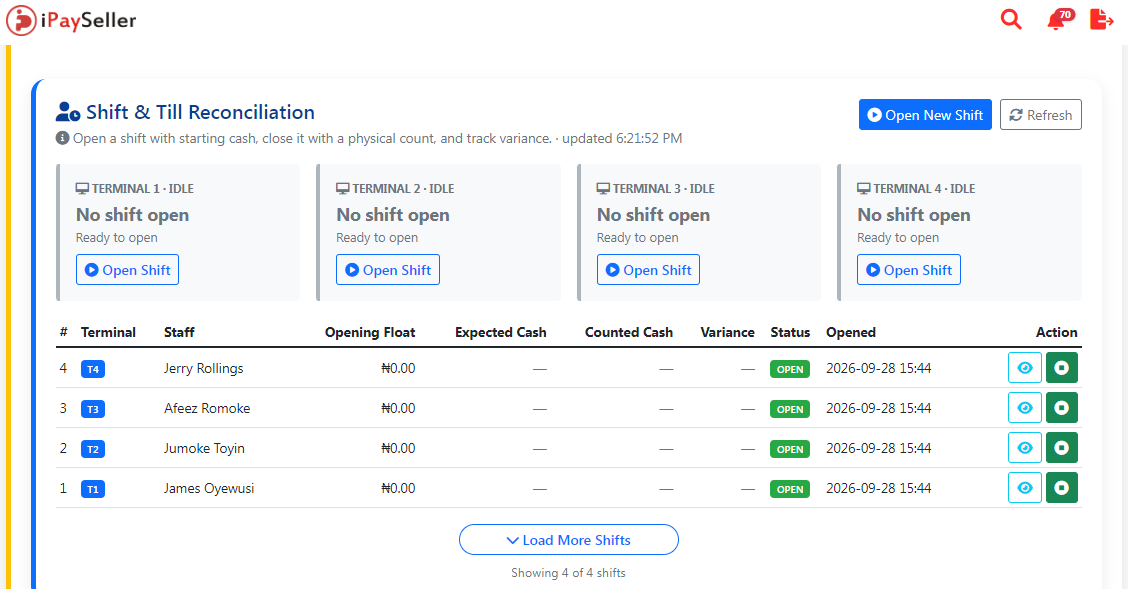
Task: Close shift for Afeez Romoke
Action: pos(1062,408)
